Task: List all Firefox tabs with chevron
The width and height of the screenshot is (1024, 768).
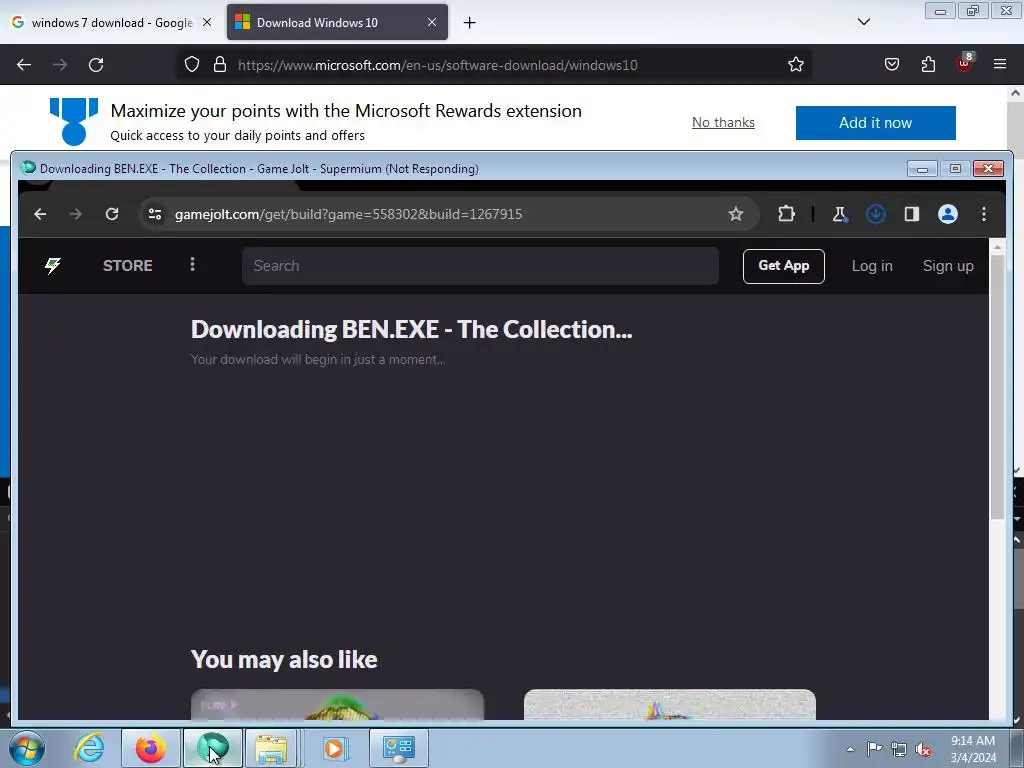Action: (x=864, y=22)
